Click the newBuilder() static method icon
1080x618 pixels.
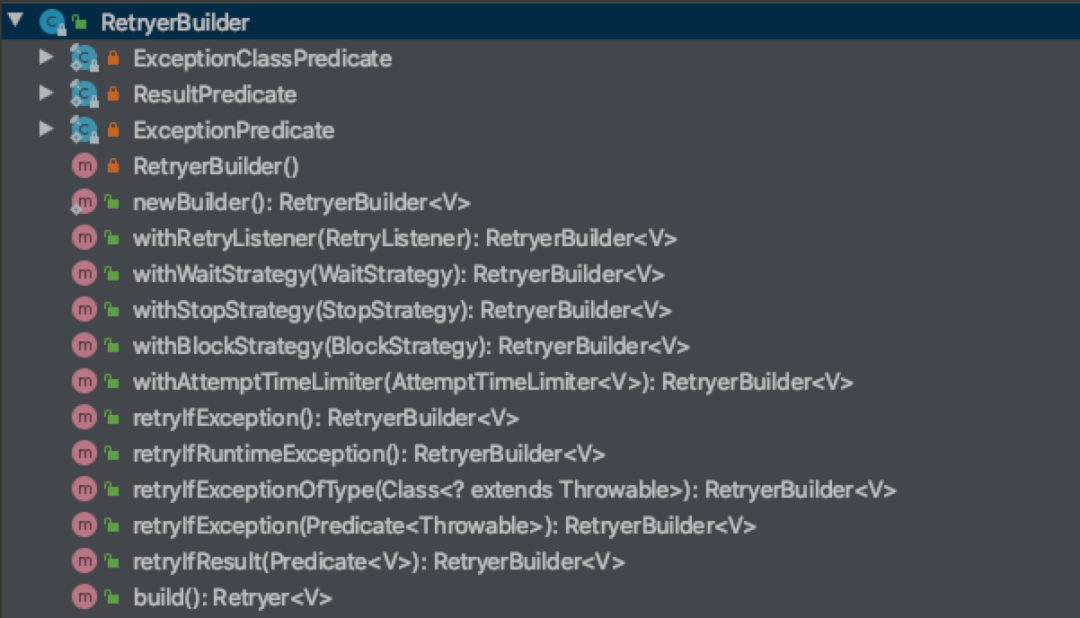[x=85, y=202]
